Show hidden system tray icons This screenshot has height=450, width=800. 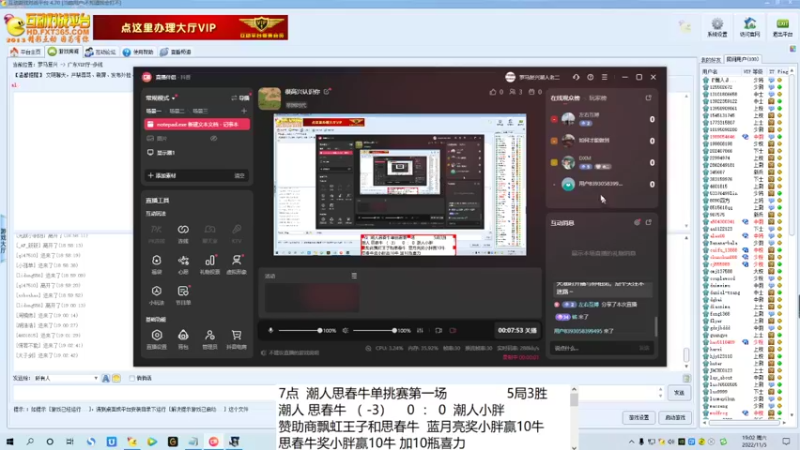[631, 441]
